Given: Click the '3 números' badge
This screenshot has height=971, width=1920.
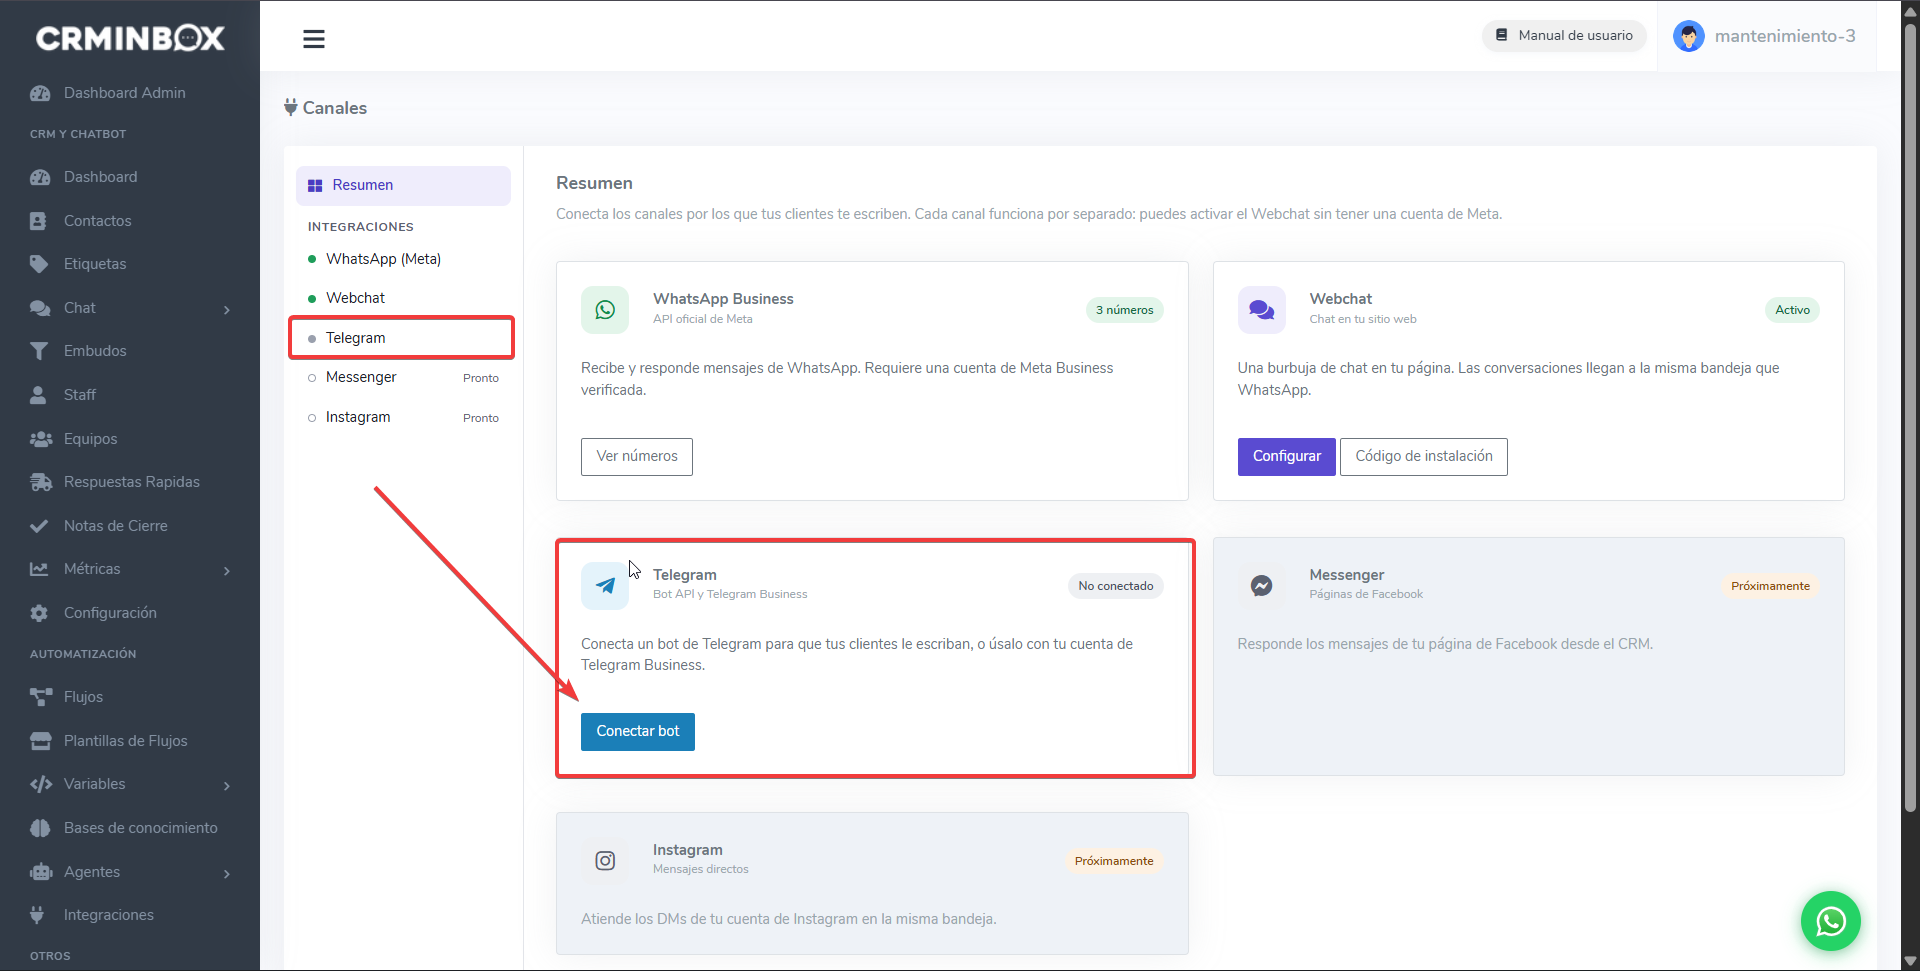Looking at the screenshot, I should click(1124, 310).
